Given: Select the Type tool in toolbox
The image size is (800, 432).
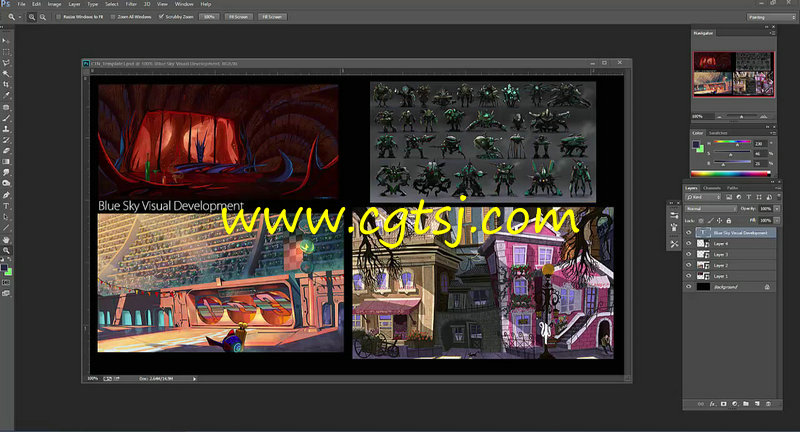Looking at the screenshot, I should 6,206.
